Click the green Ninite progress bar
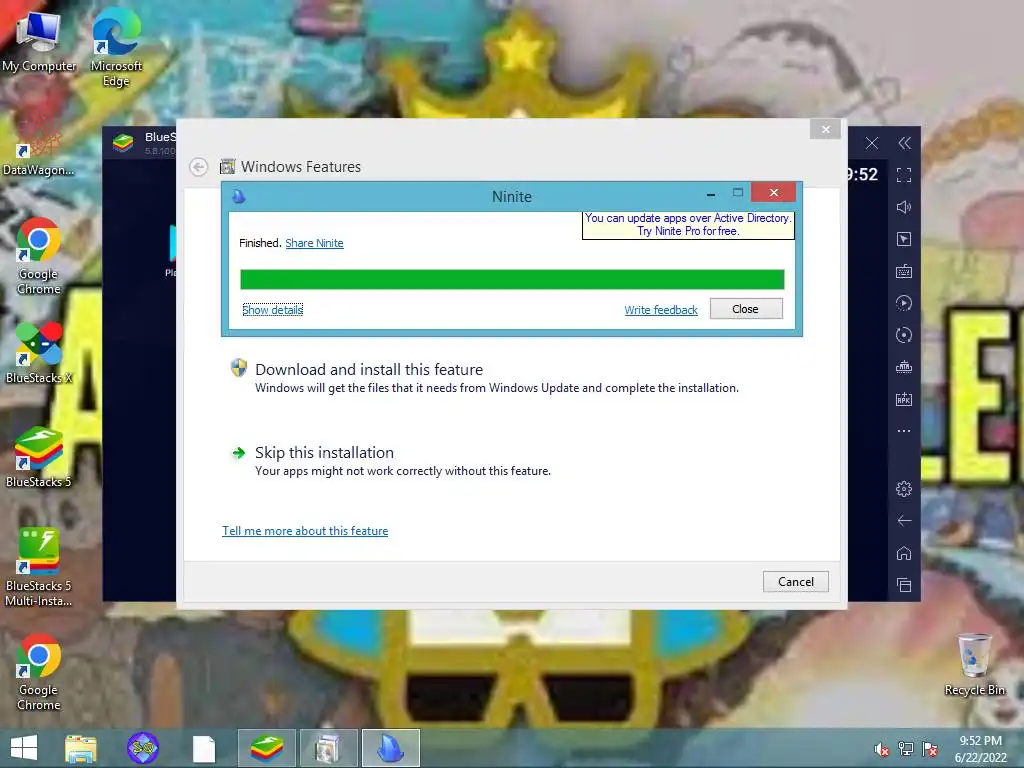Screen dimensions: 1024x768 coord(512,279)
